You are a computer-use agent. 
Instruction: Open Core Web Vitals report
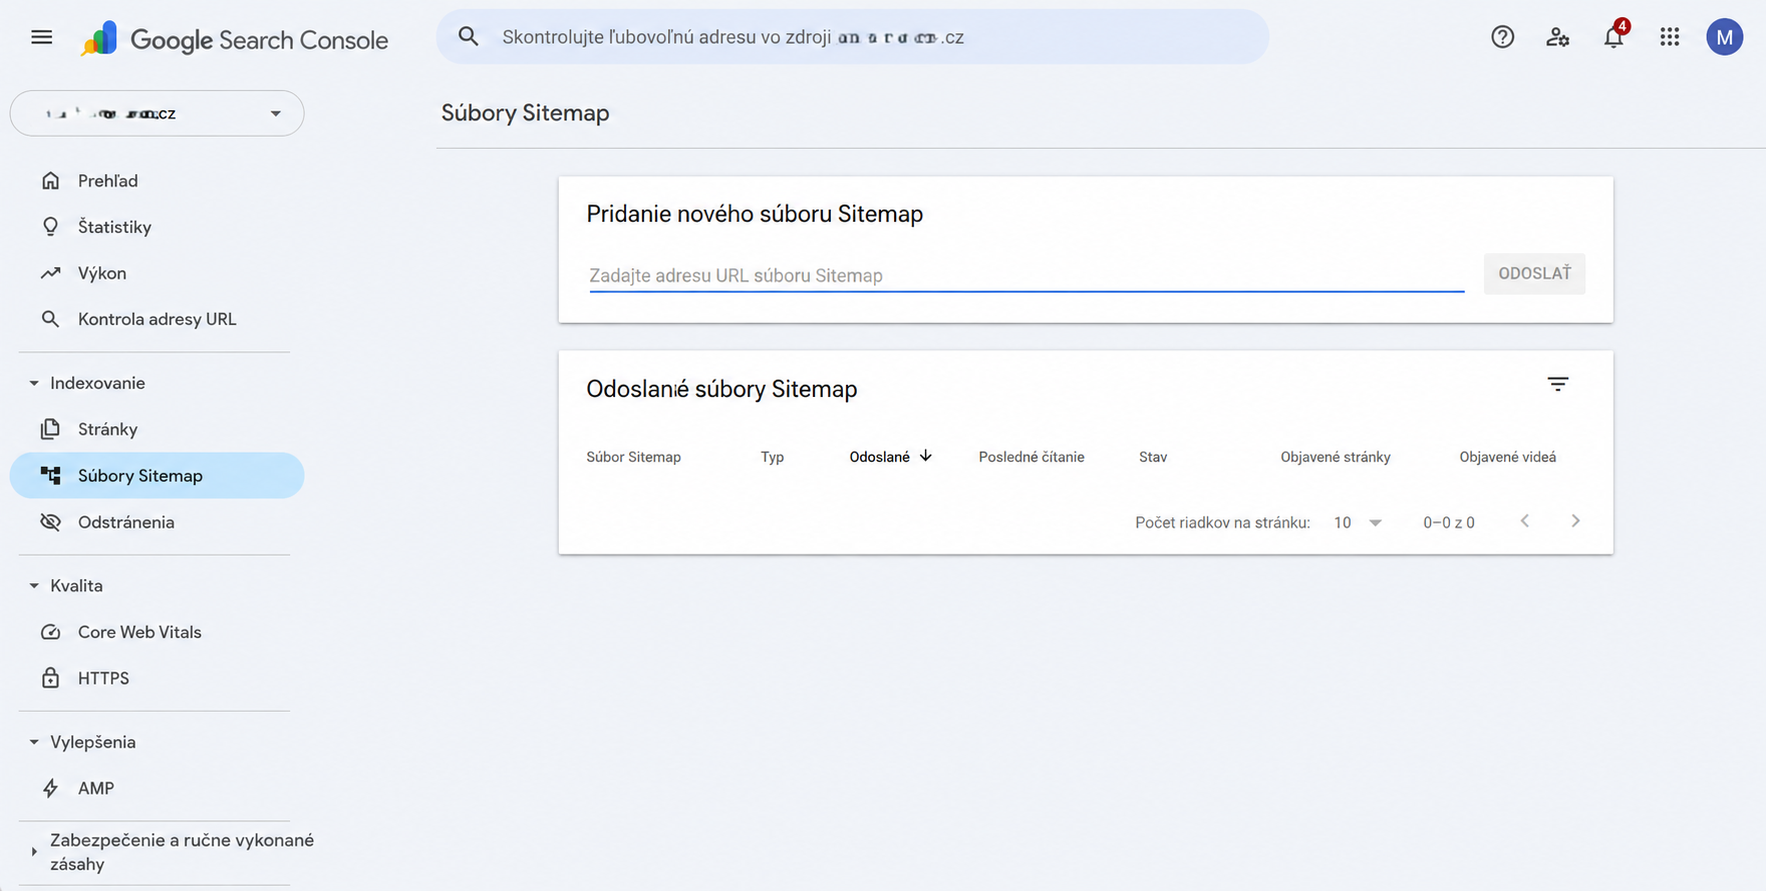140,632
